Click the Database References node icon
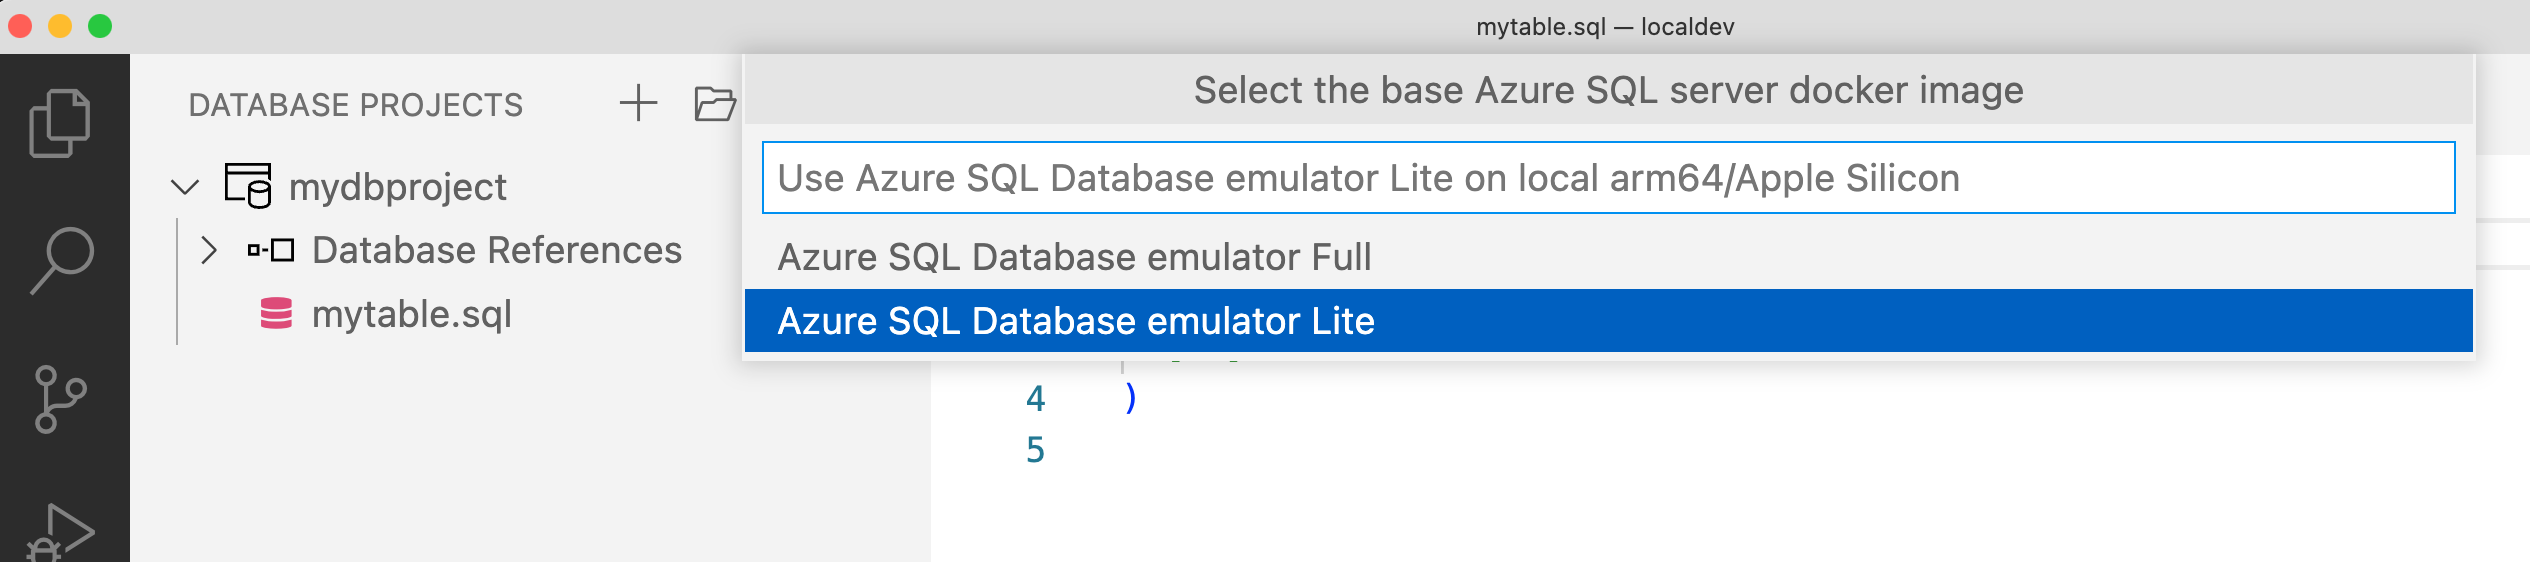The image size is (2530, 562). pos(271,250)
